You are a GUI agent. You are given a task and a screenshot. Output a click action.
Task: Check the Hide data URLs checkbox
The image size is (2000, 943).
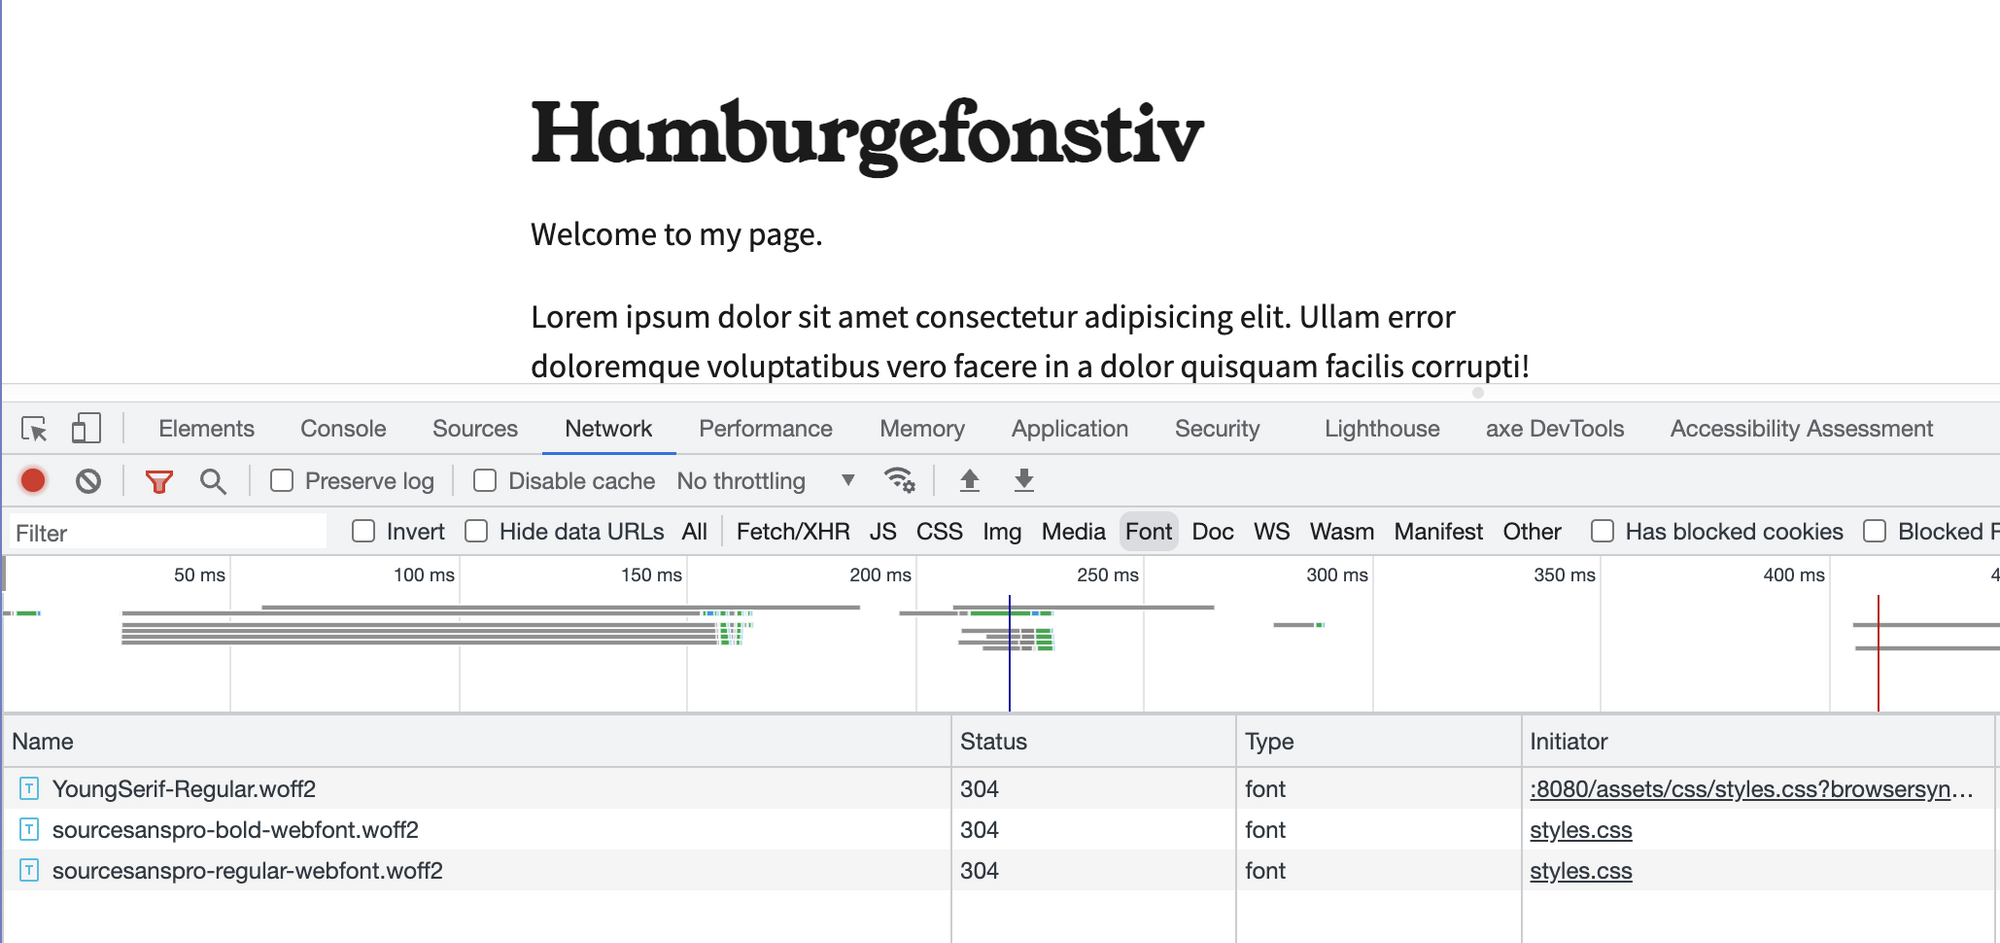pyautogui.click(x=477, y=531)
